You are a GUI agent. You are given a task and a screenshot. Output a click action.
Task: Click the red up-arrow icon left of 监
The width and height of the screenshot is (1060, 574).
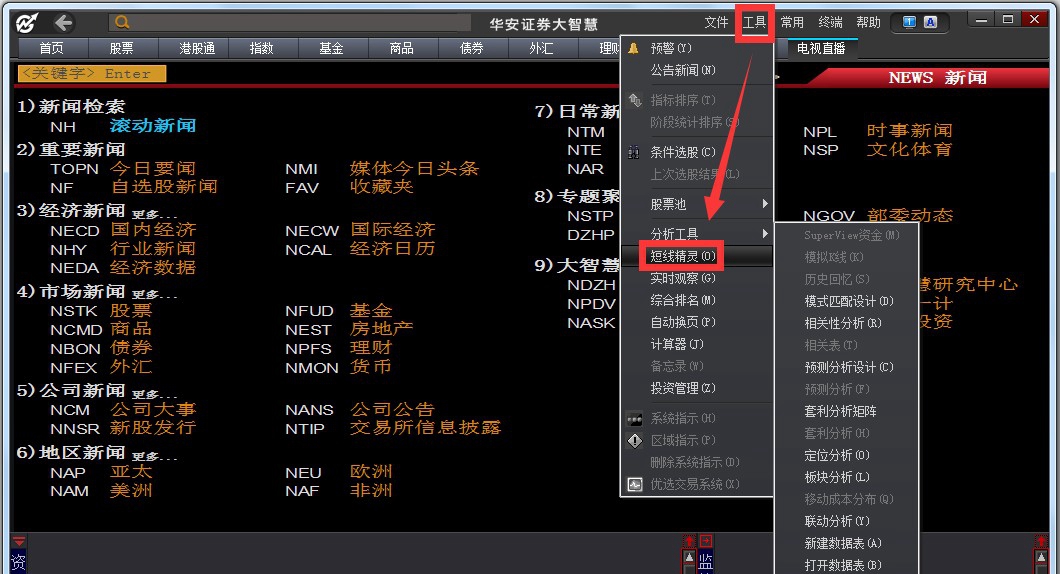coord(690,541)
